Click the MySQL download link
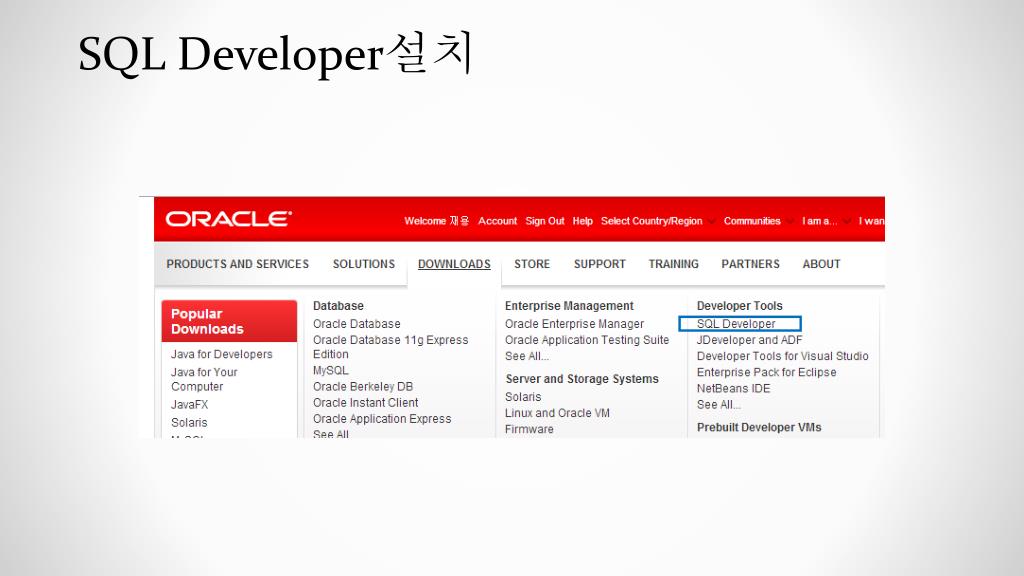This screenshot has height=576, width=1024. 330,370
